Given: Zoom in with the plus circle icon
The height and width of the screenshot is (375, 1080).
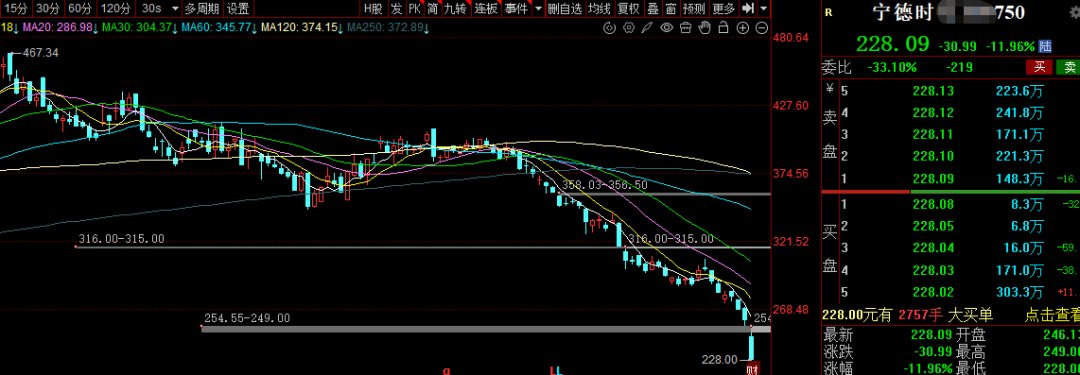Looking at the screenshot, I should (742, 28).
